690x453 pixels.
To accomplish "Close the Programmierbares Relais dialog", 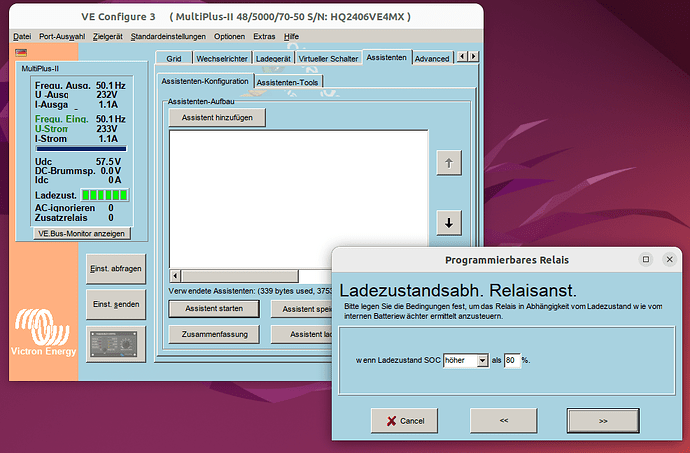I will pyautogui.click(x=669, y=259).
